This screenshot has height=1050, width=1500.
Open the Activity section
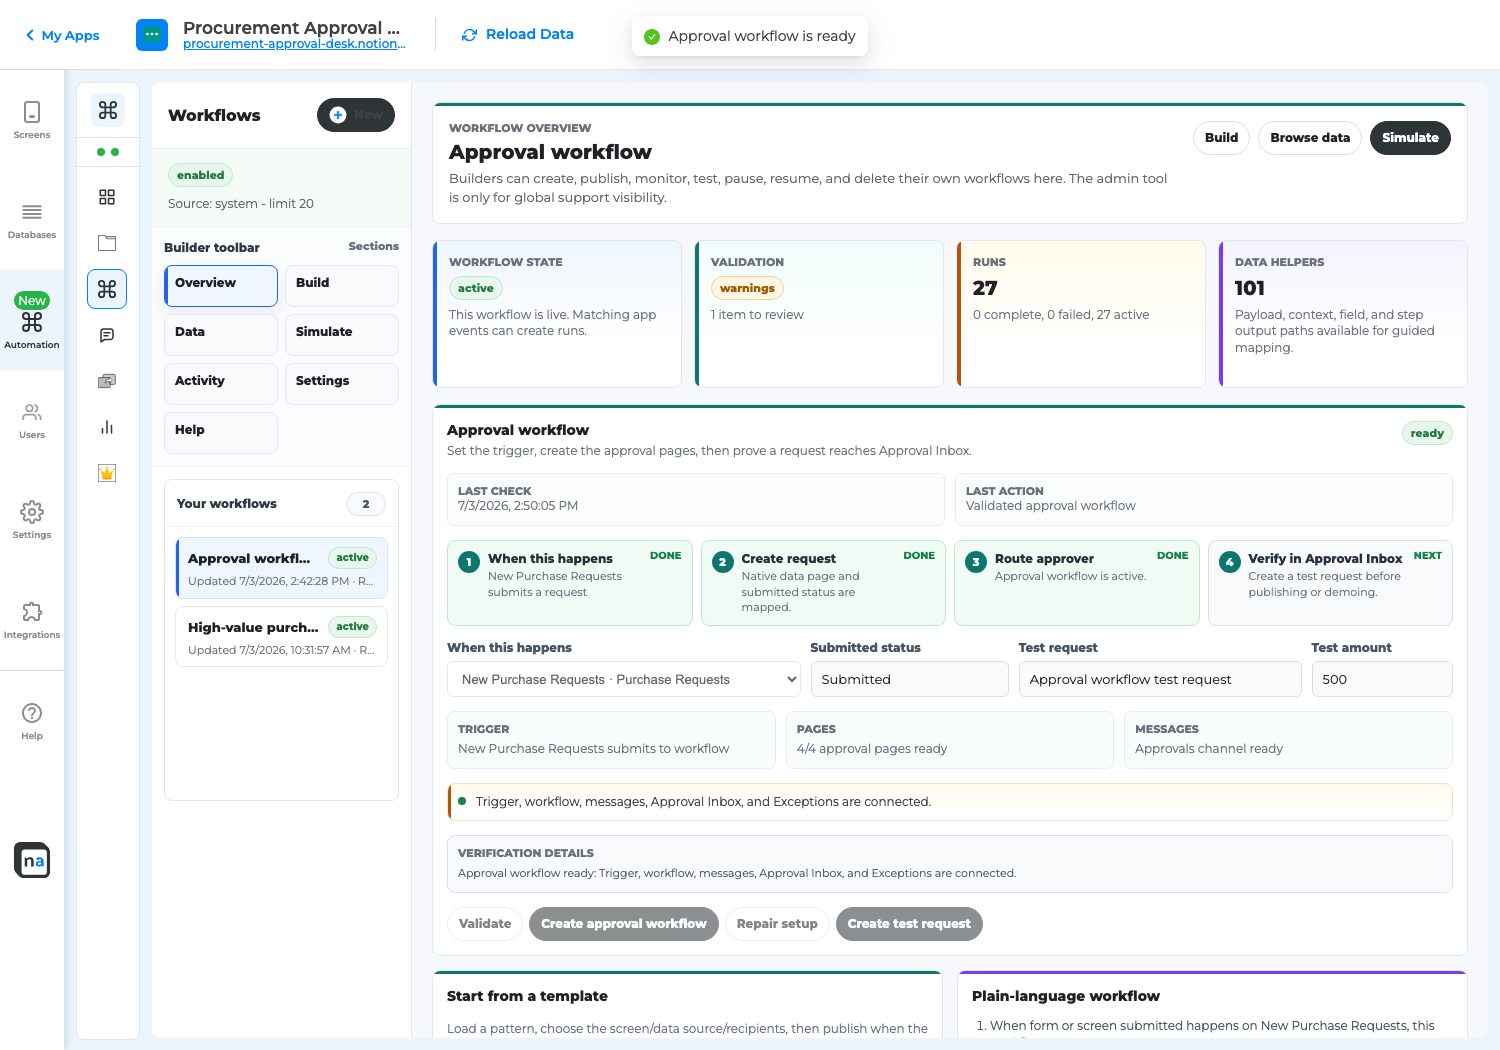pyautogui.click(x=221, y=383)
